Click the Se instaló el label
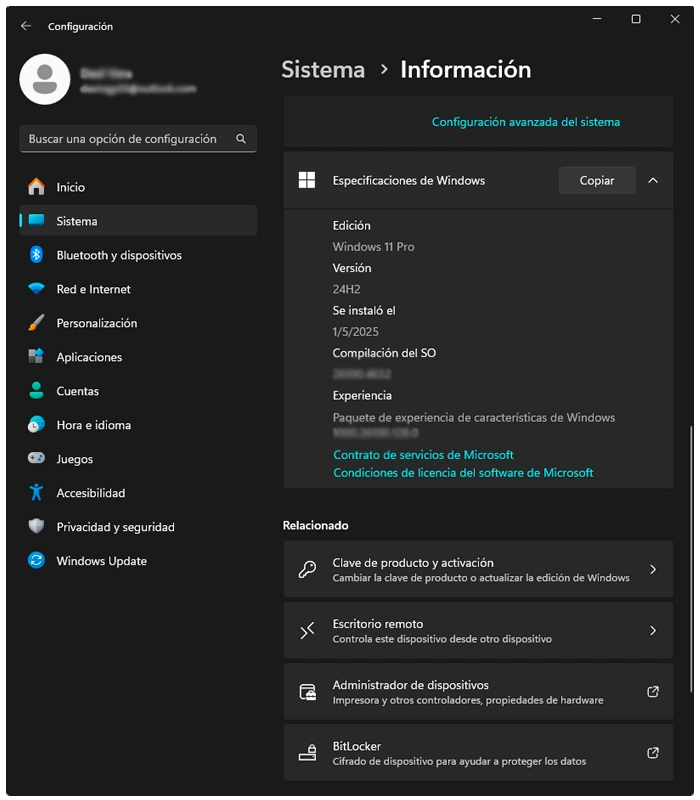This screenshot has height=800, width=700. point(364,310)
